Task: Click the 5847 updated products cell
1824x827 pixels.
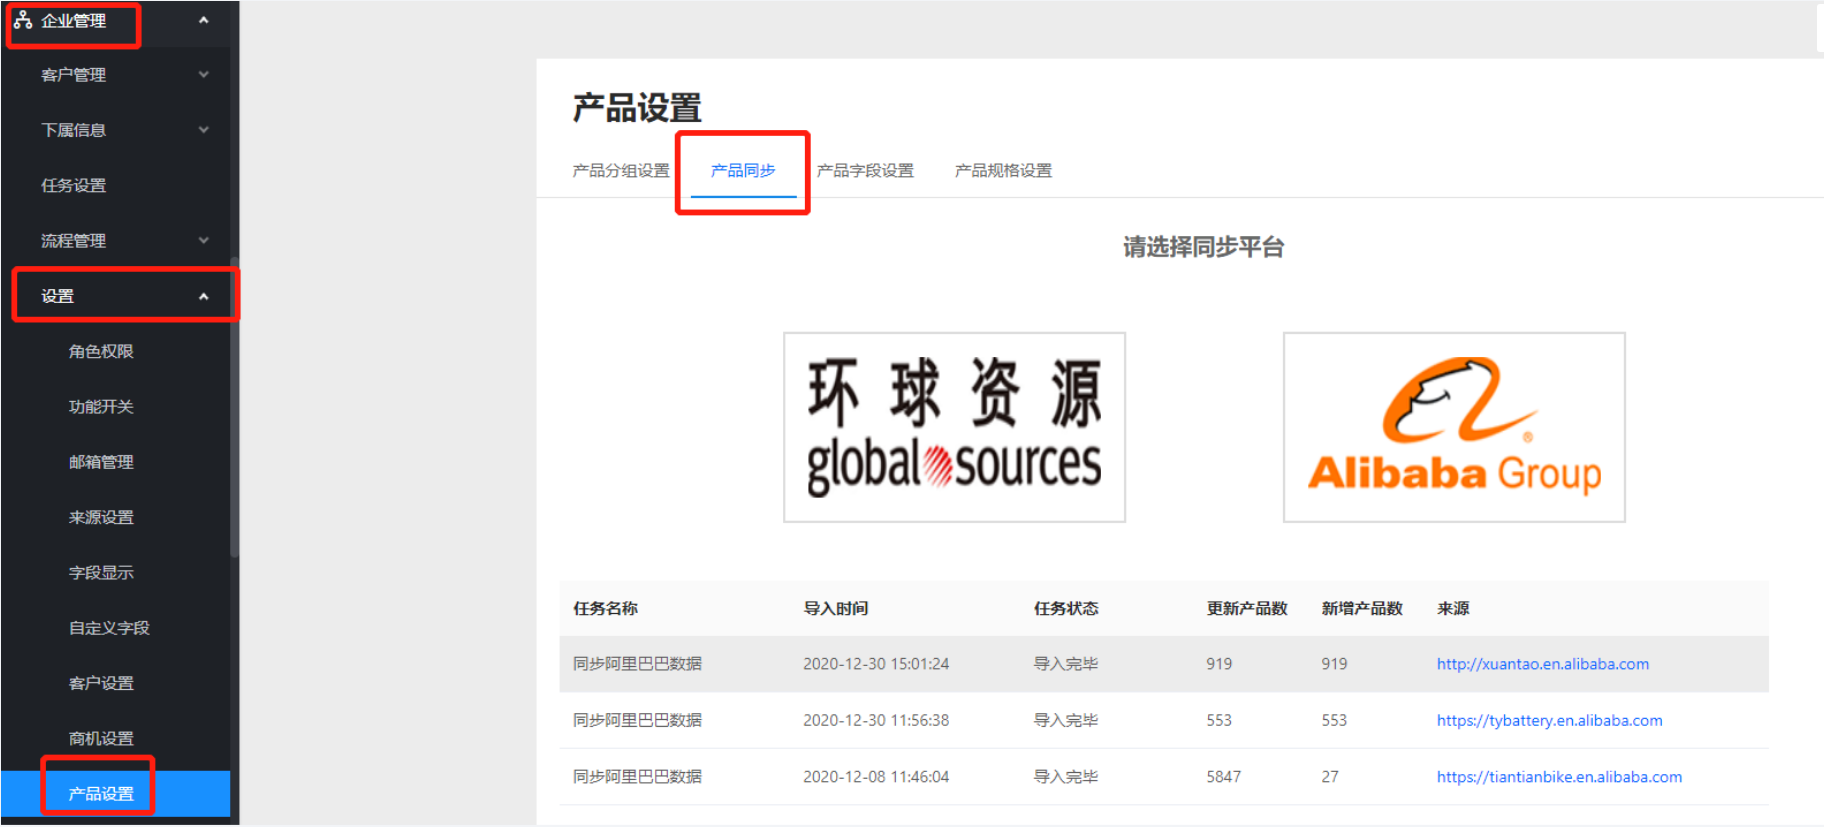Action: coord(1224,777)
